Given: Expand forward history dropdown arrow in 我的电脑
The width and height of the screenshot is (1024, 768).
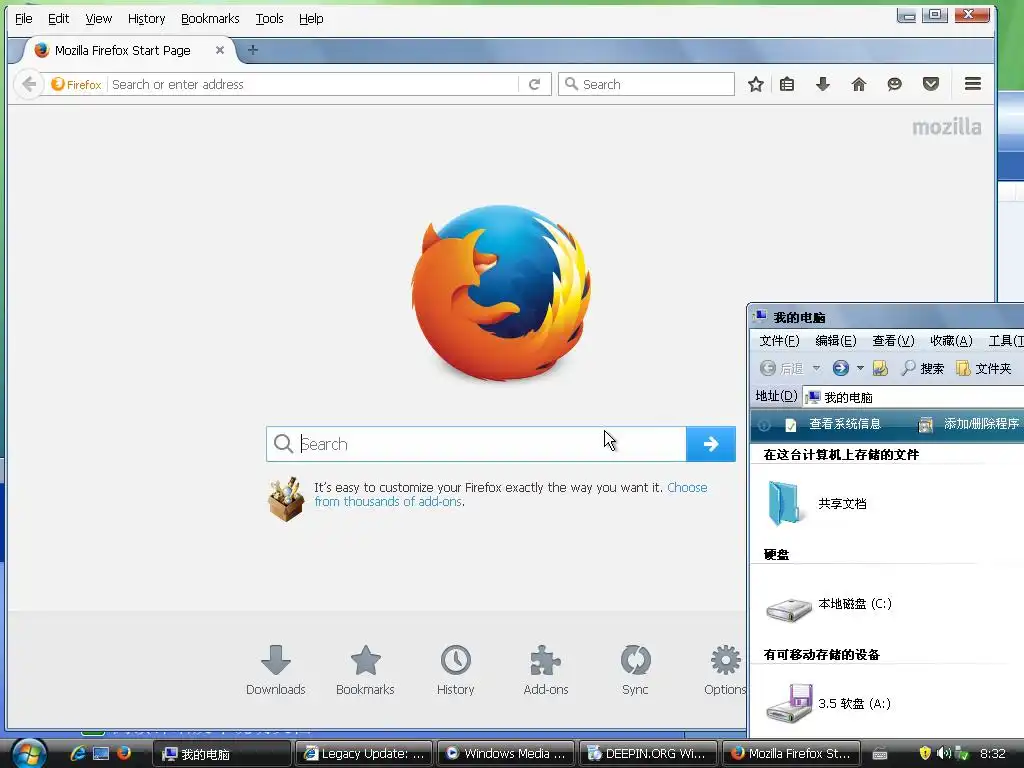Looking at the screenshot, I should 860,368.
